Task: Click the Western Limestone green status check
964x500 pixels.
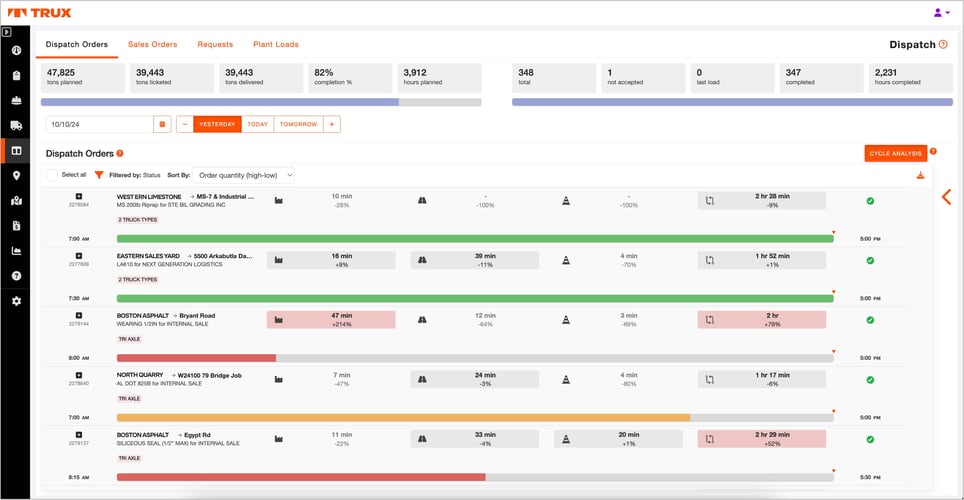Action: pyautogui.click(x=870, y=201)
